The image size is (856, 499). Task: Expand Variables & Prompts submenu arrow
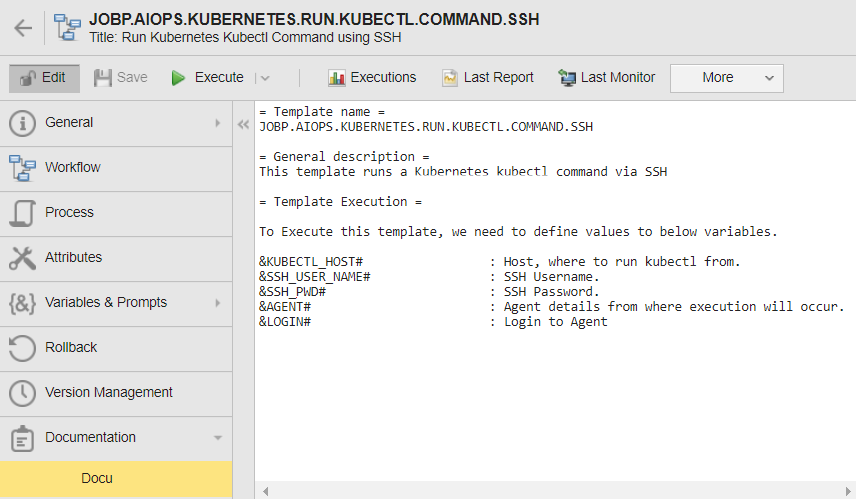point(217,303)
